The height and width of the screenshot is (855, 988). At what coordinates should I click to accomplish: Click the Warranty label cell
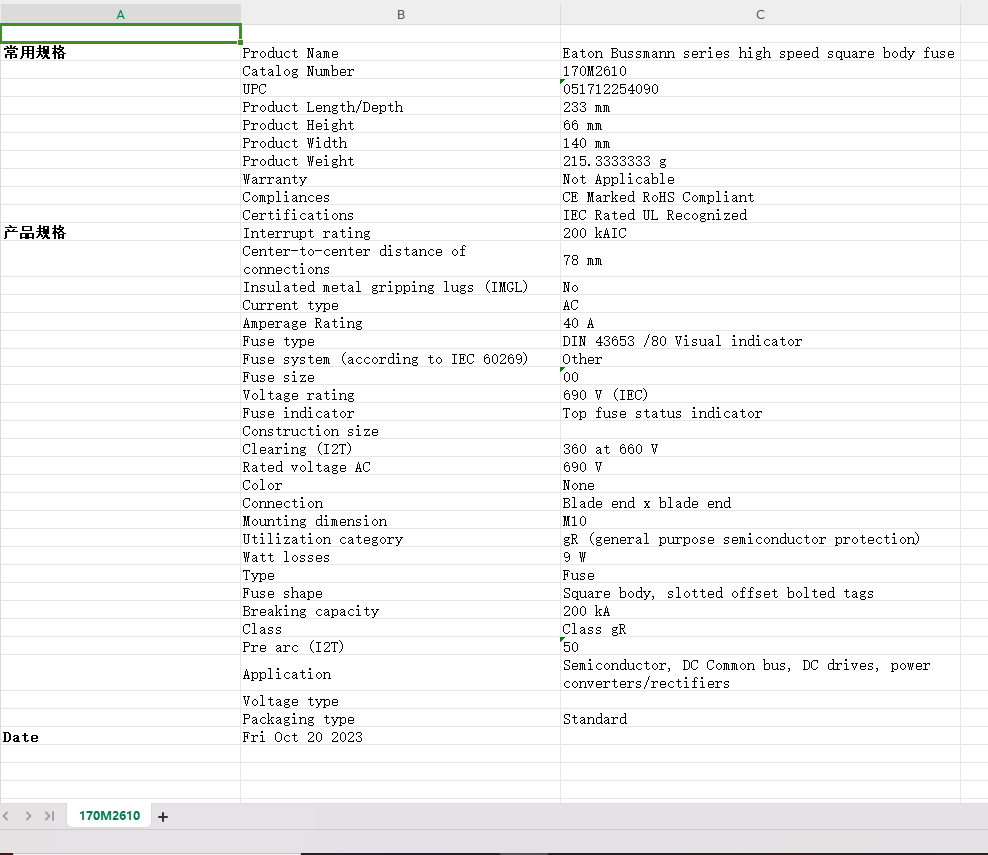click(401, 178)
